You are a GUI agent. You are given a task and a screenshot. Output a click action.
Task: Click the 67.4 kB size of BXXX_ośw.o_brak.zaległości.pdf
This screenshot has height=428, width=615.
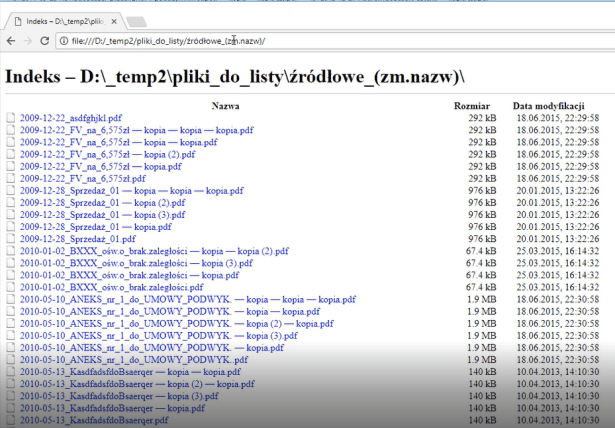click(x=481, y=287)
